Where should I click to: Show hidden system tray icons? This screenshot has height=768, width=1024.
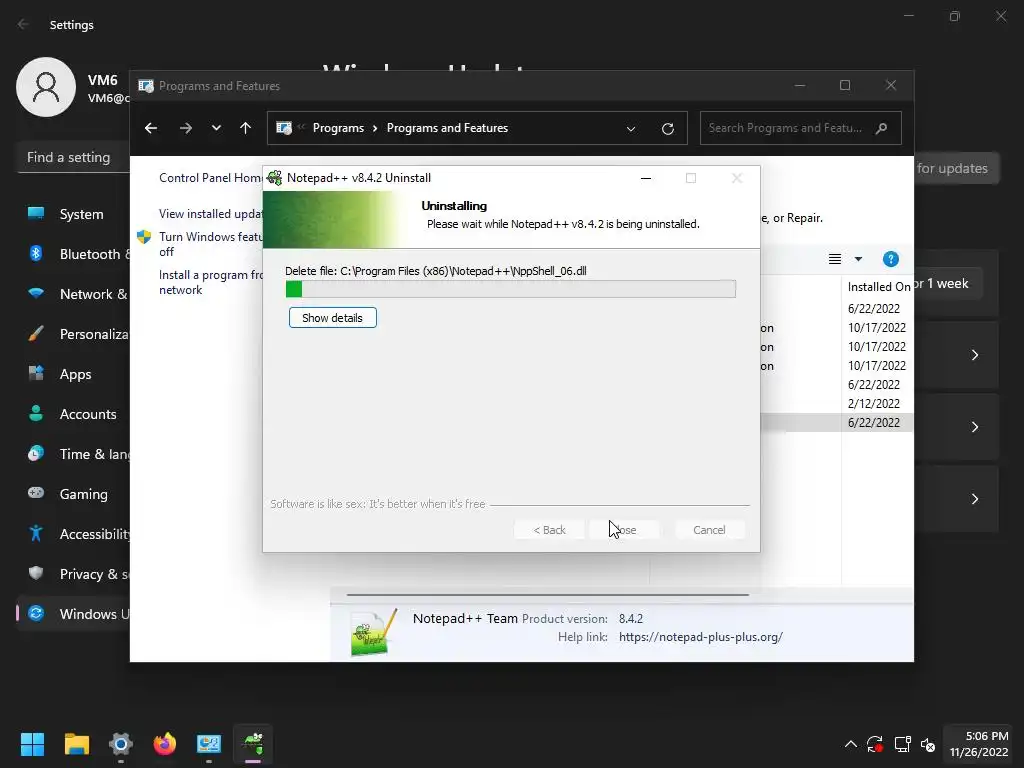click(x=851, y=744)
